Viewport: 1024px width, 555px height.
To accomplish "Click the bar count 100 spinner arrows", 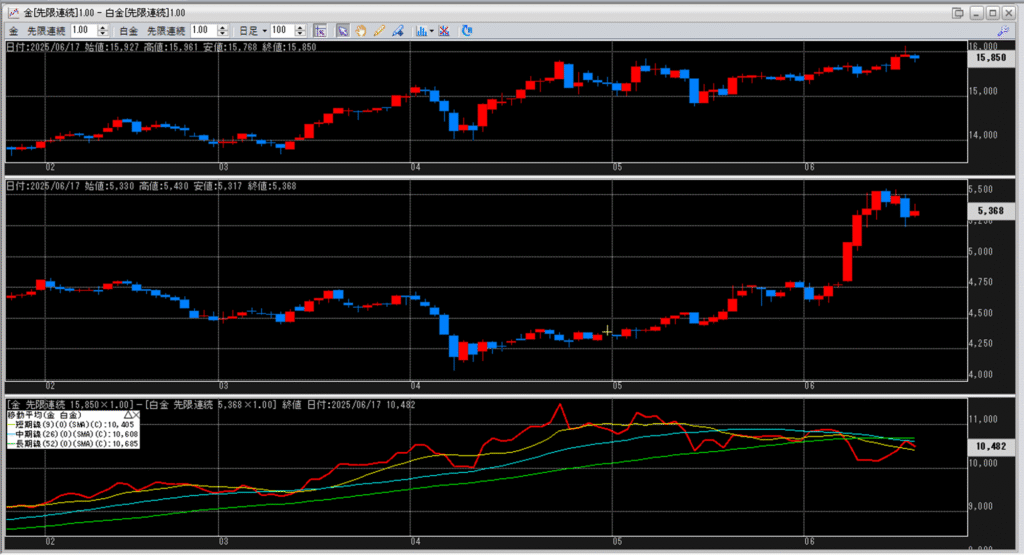I will [x=300, y=30].
